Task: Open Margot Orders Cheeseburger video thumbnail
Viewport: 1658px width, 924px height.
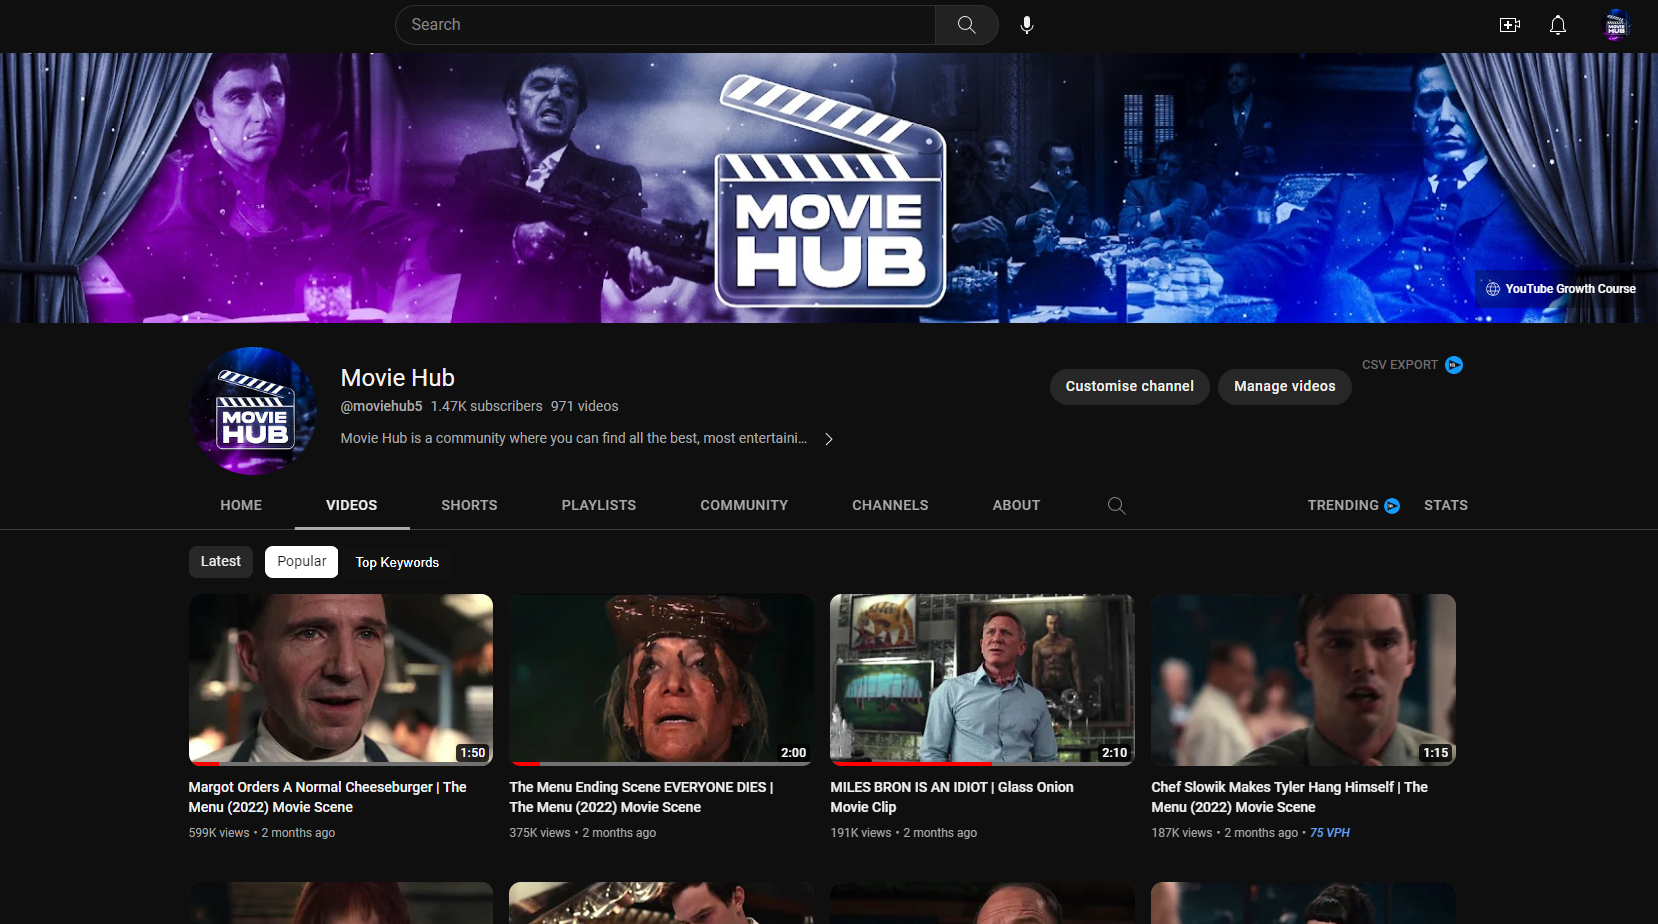Action: 341,680
